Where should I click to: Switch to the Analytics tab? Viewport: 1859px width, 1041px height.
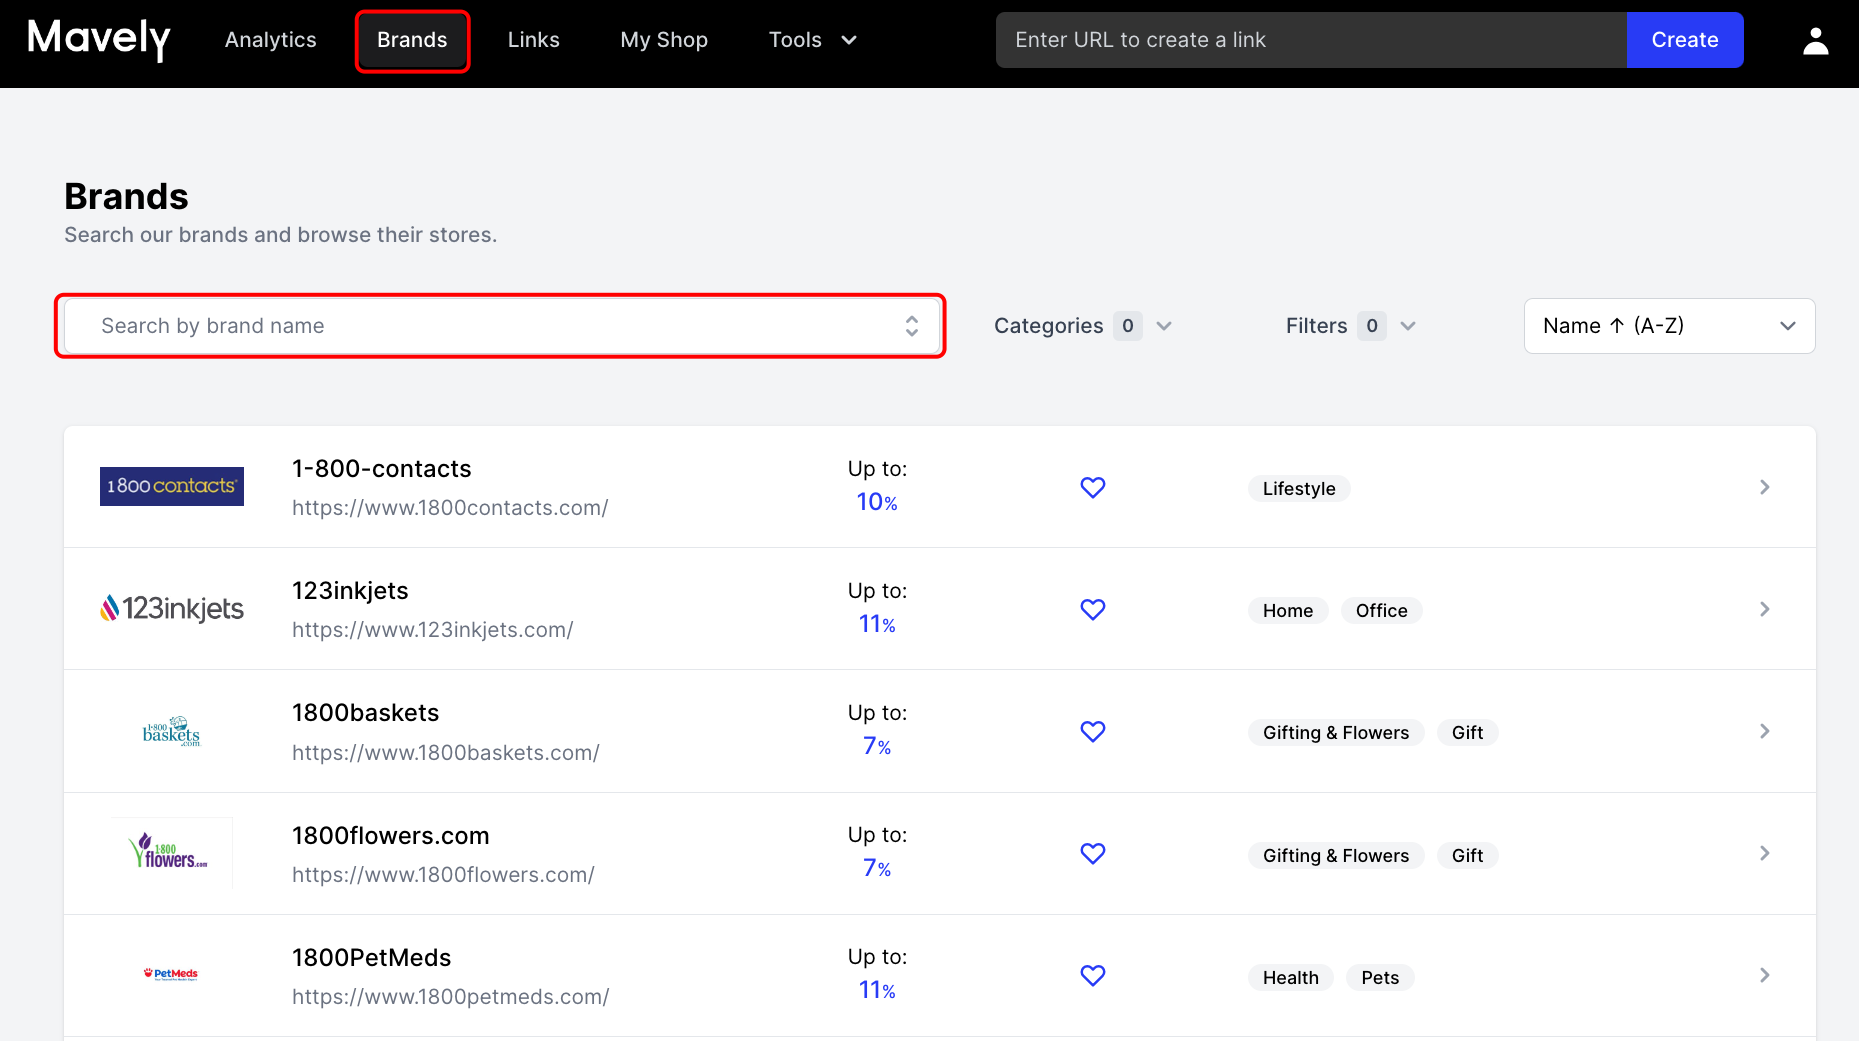click(x=270, y=40)
